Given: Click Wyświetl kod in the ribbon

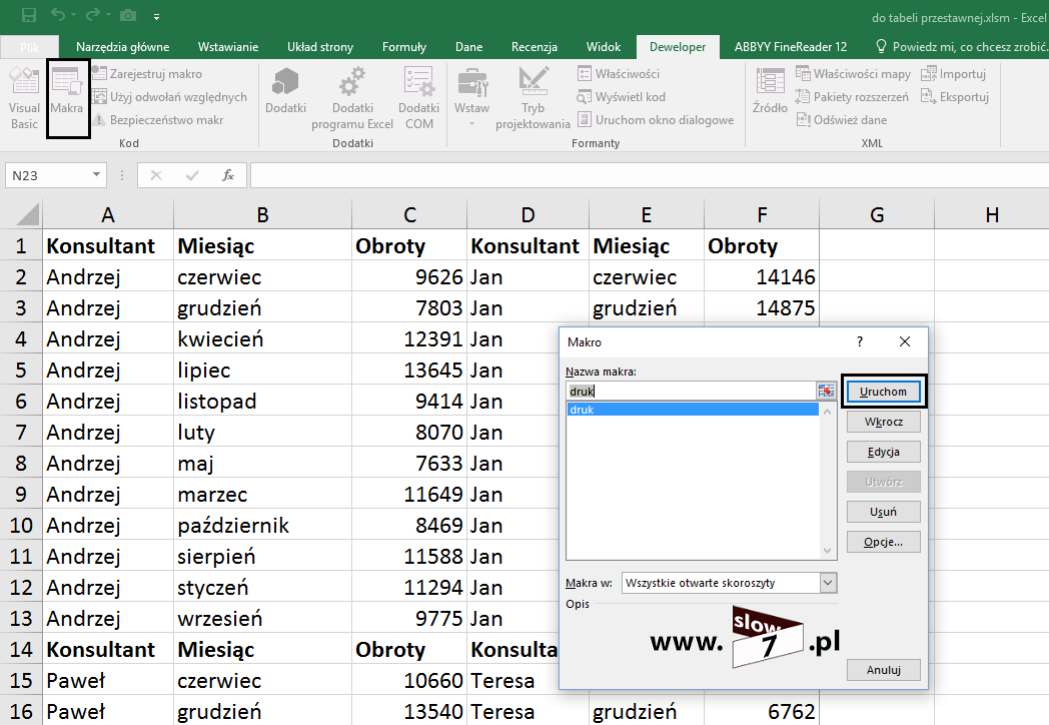Looking at the screenshot, I should coord(622,97).
